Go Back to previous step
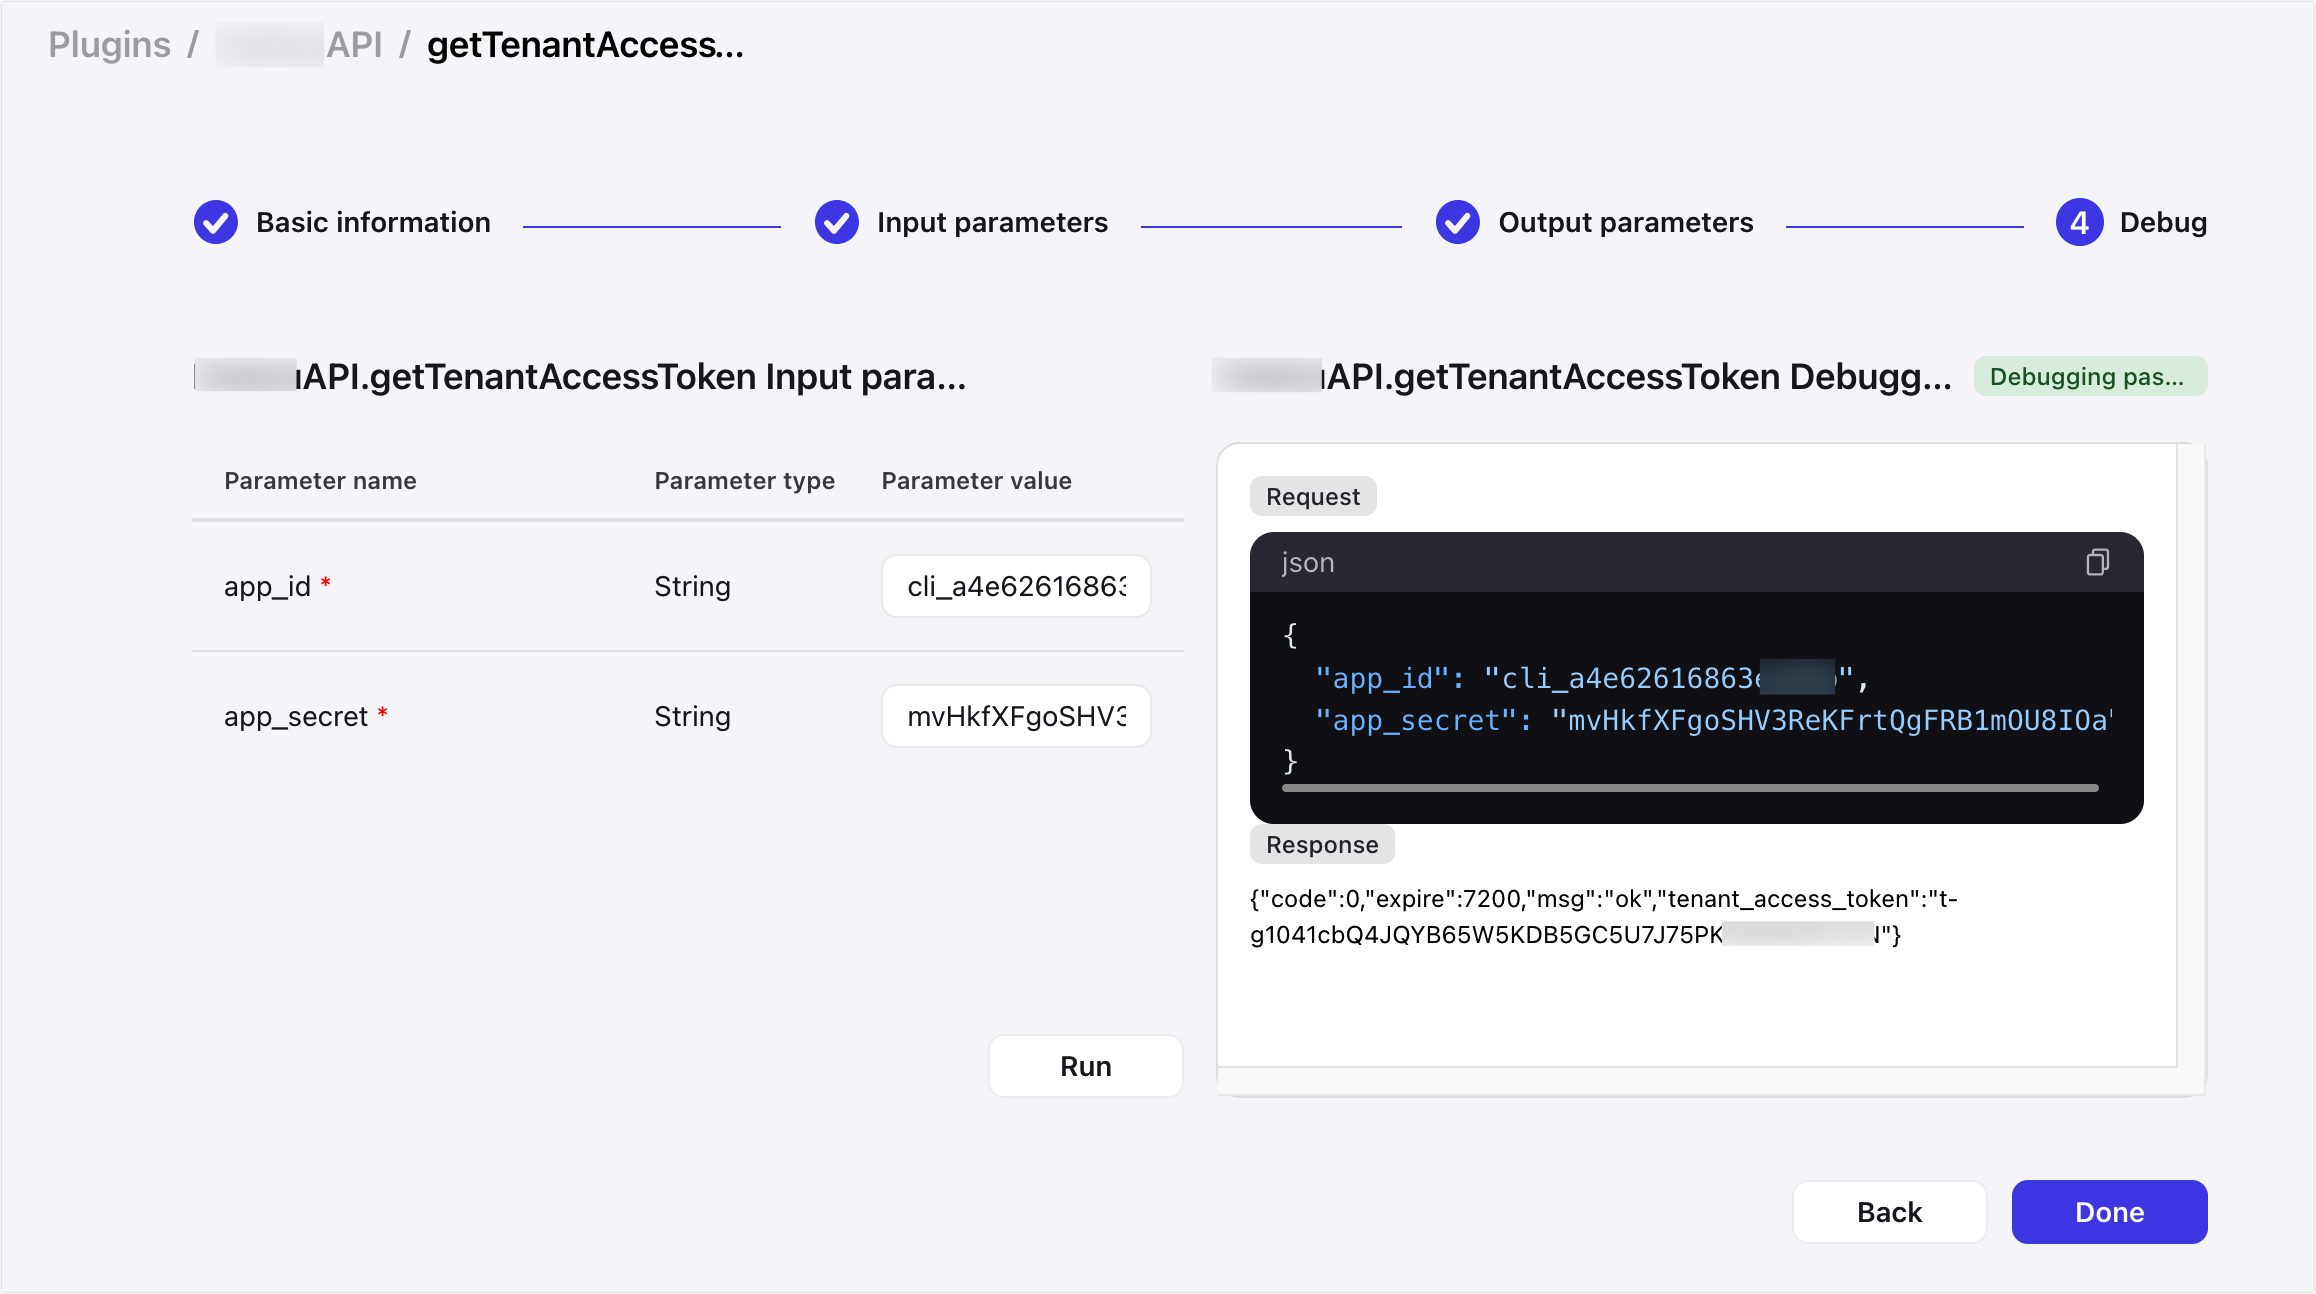 [x=1889, y=1212]
